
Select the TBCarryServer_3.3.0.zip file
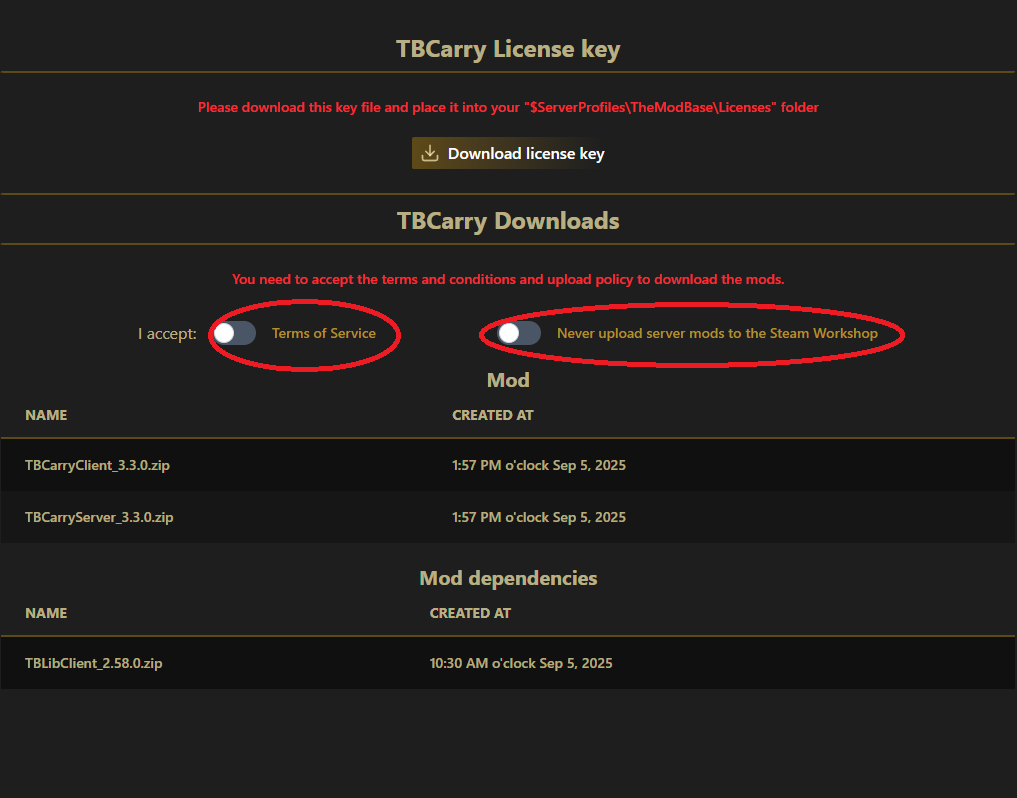coord(99,517)
